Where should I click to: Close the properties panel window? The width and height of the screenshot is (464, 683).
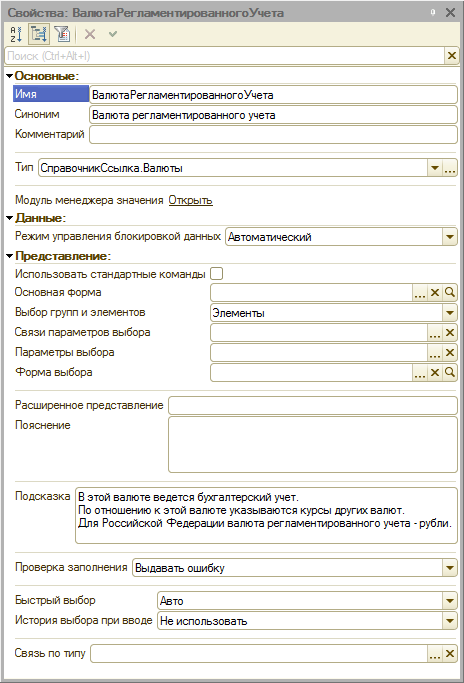(x=450, y=12)
